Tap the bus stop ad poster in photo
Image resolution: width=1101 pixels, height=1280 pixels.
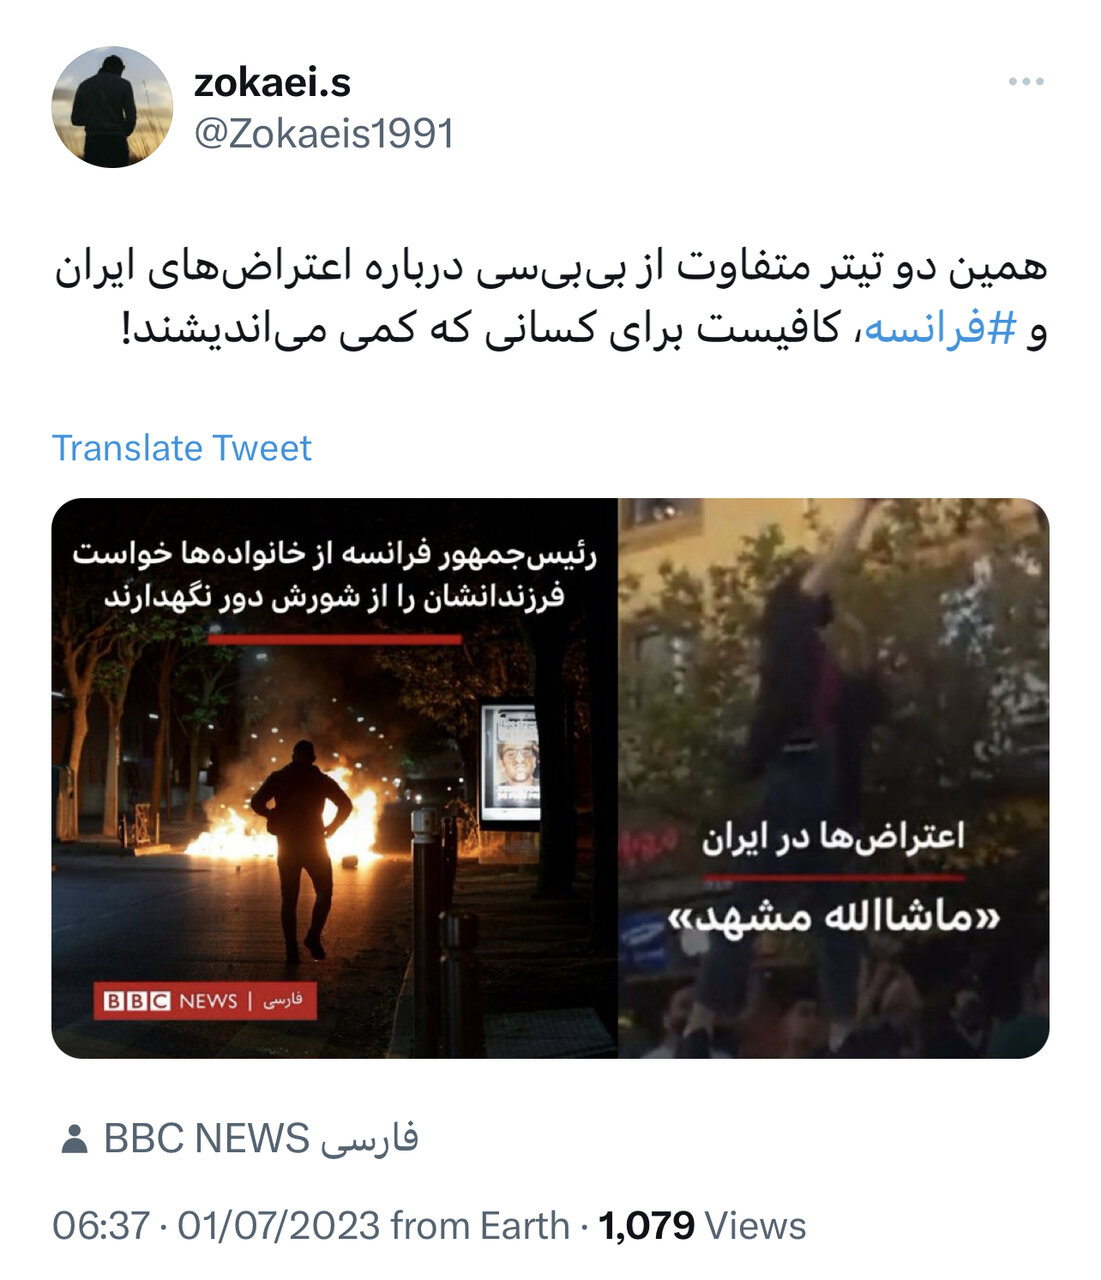point(511,765)
